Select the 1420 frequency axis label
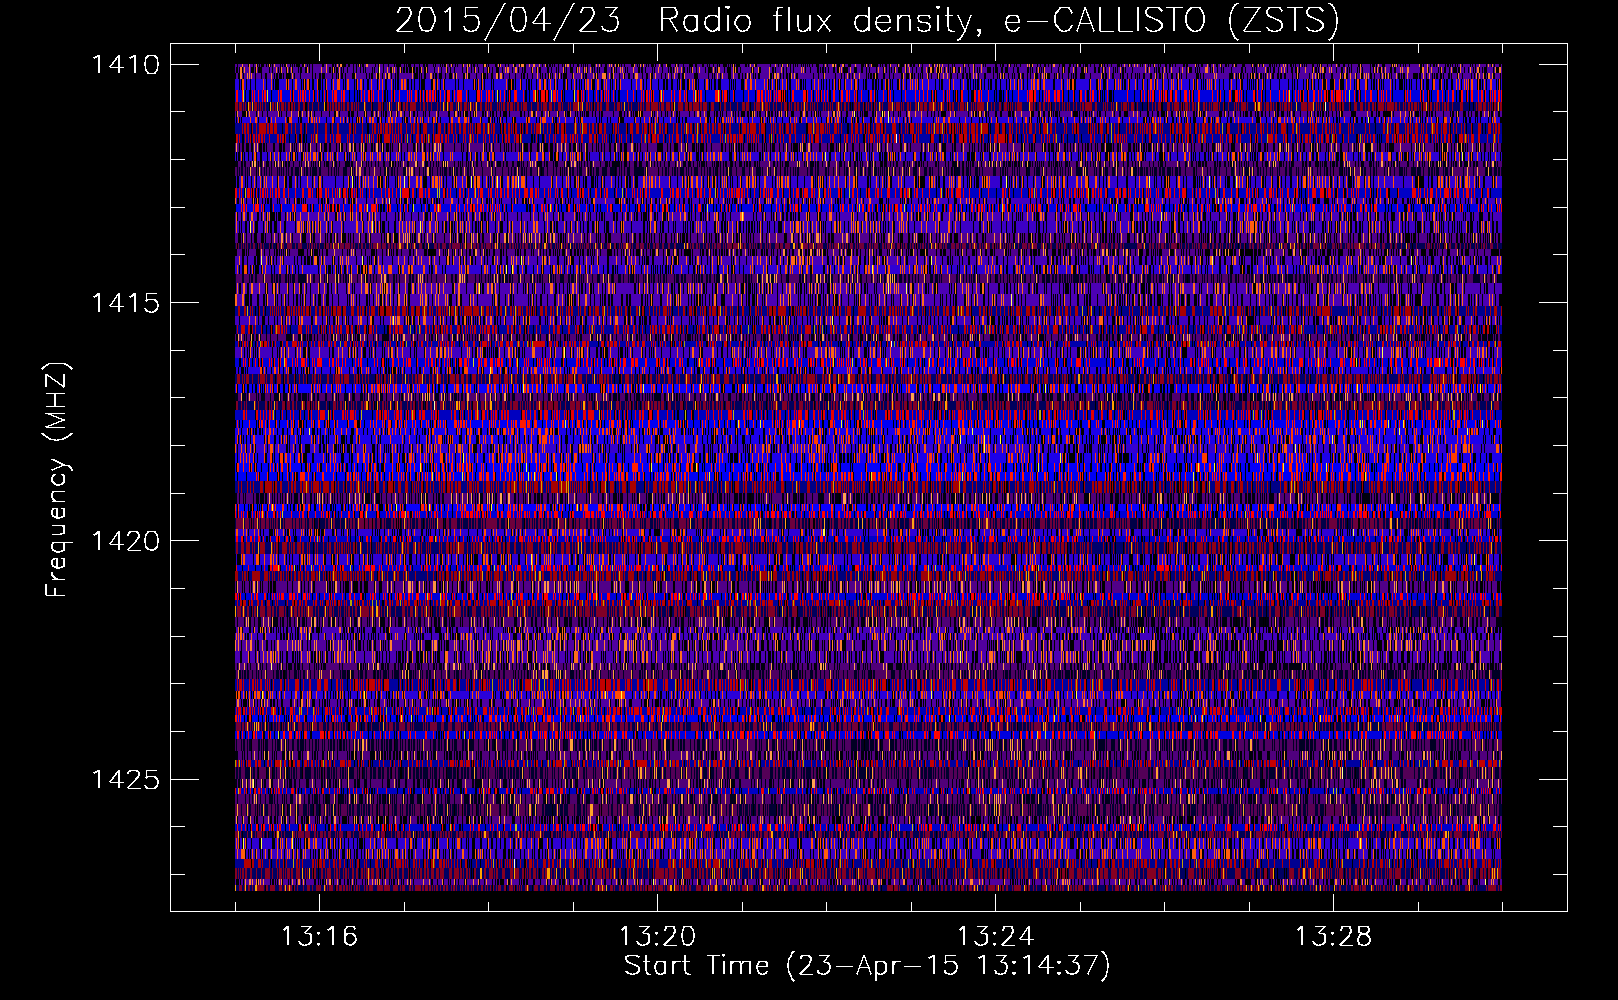The height and width of the screenshot is (1000, 1618). [125, 541]
